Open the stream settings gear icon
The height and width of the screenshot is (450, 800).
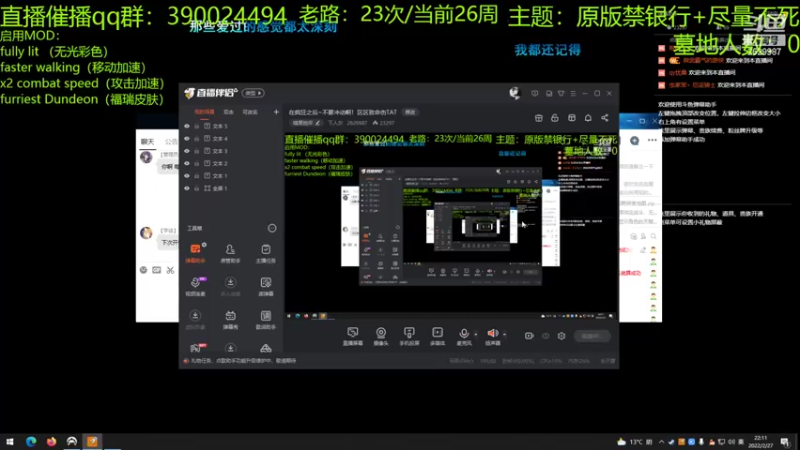coord(561,336)
